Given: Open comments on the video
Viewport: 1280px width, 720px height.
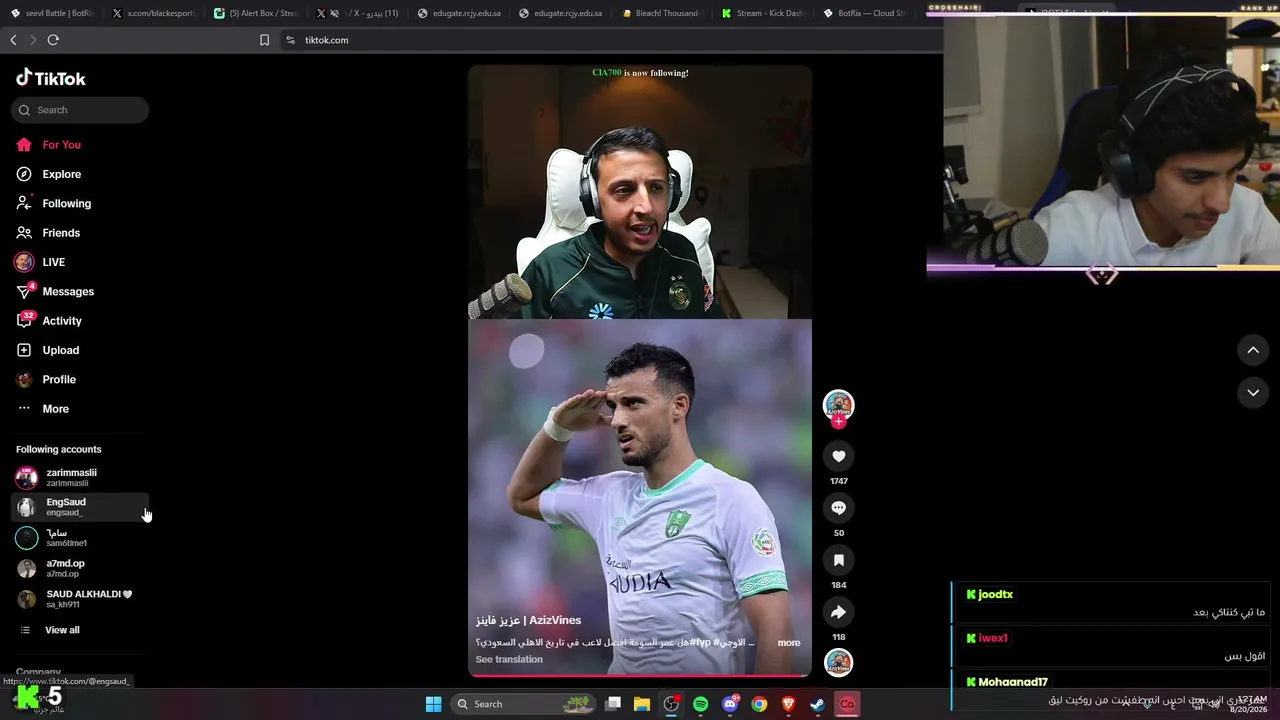Looking at the screenshot, I should click(838, 508).
